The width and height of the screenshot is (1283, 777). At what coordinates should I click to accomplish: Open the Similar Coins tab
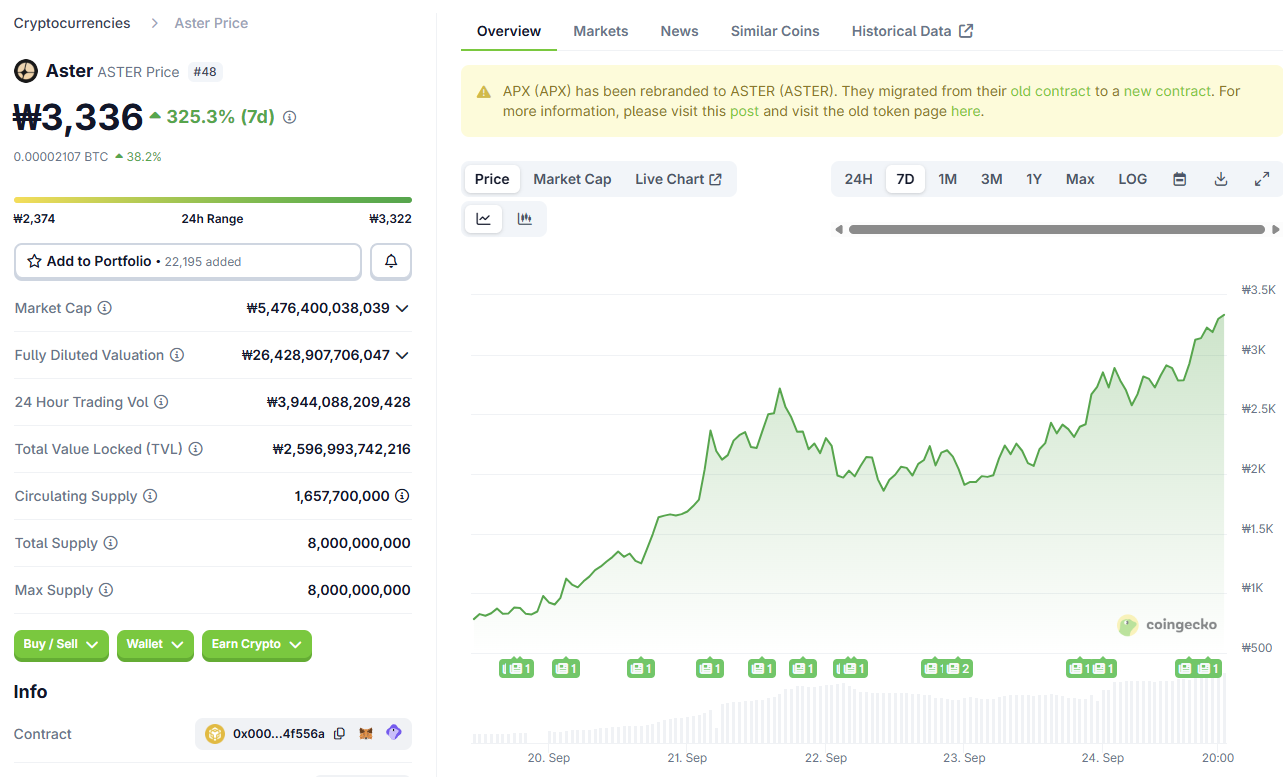click(775, 31)
